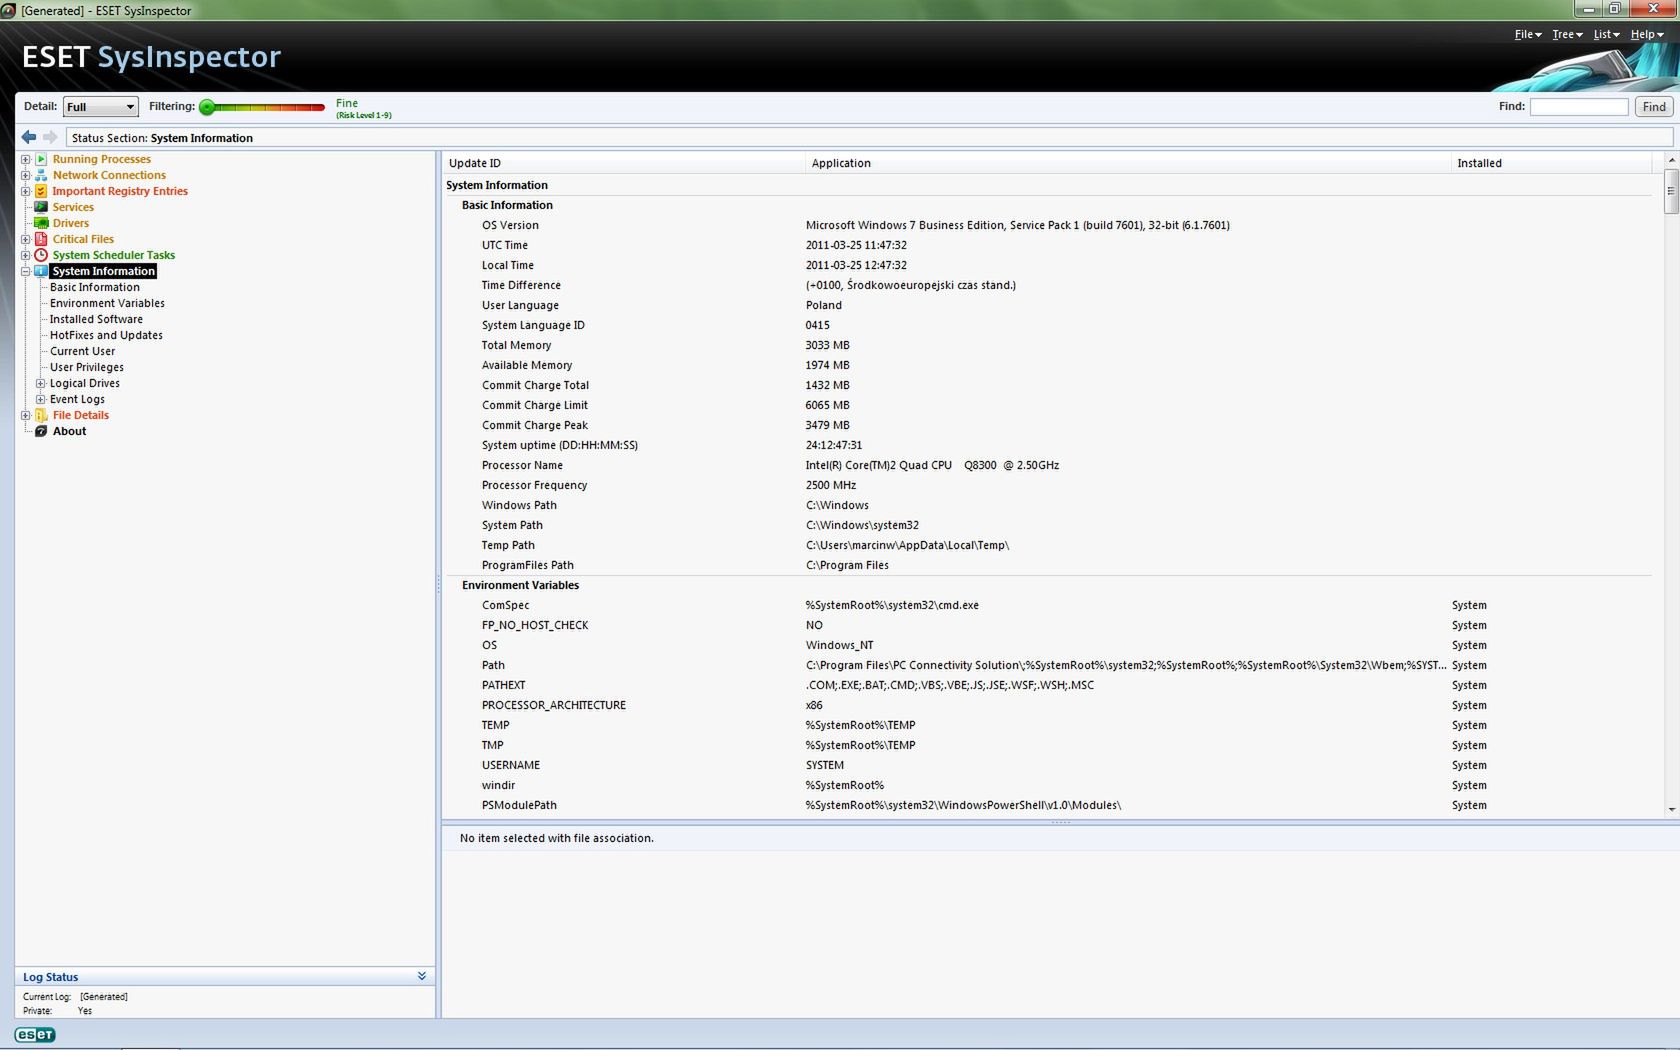Click the About tree icon

tap(41, 431)
